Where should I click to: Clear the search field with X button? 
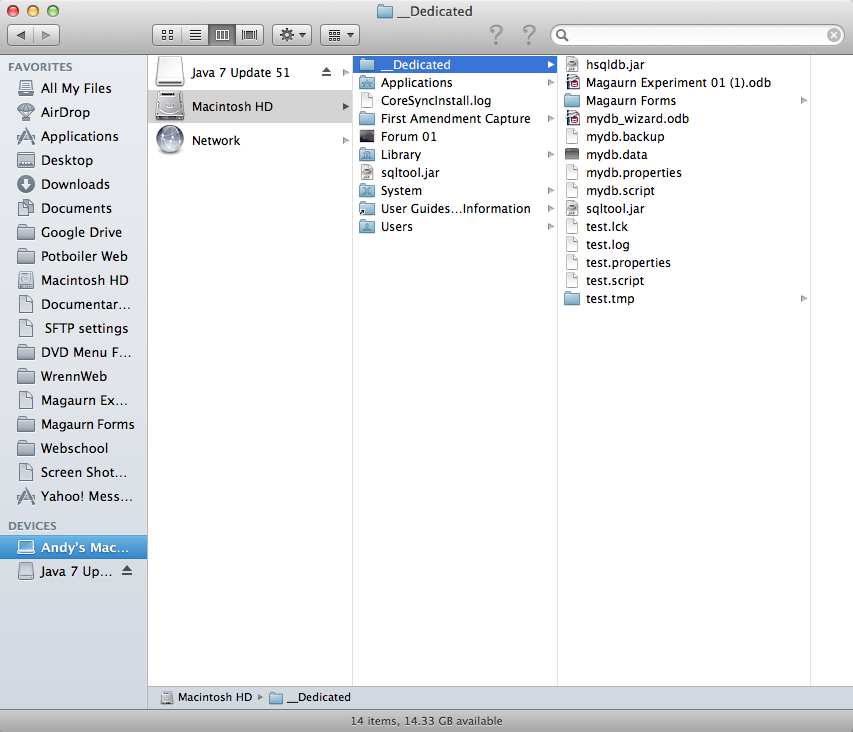click(x=833, y=35)
